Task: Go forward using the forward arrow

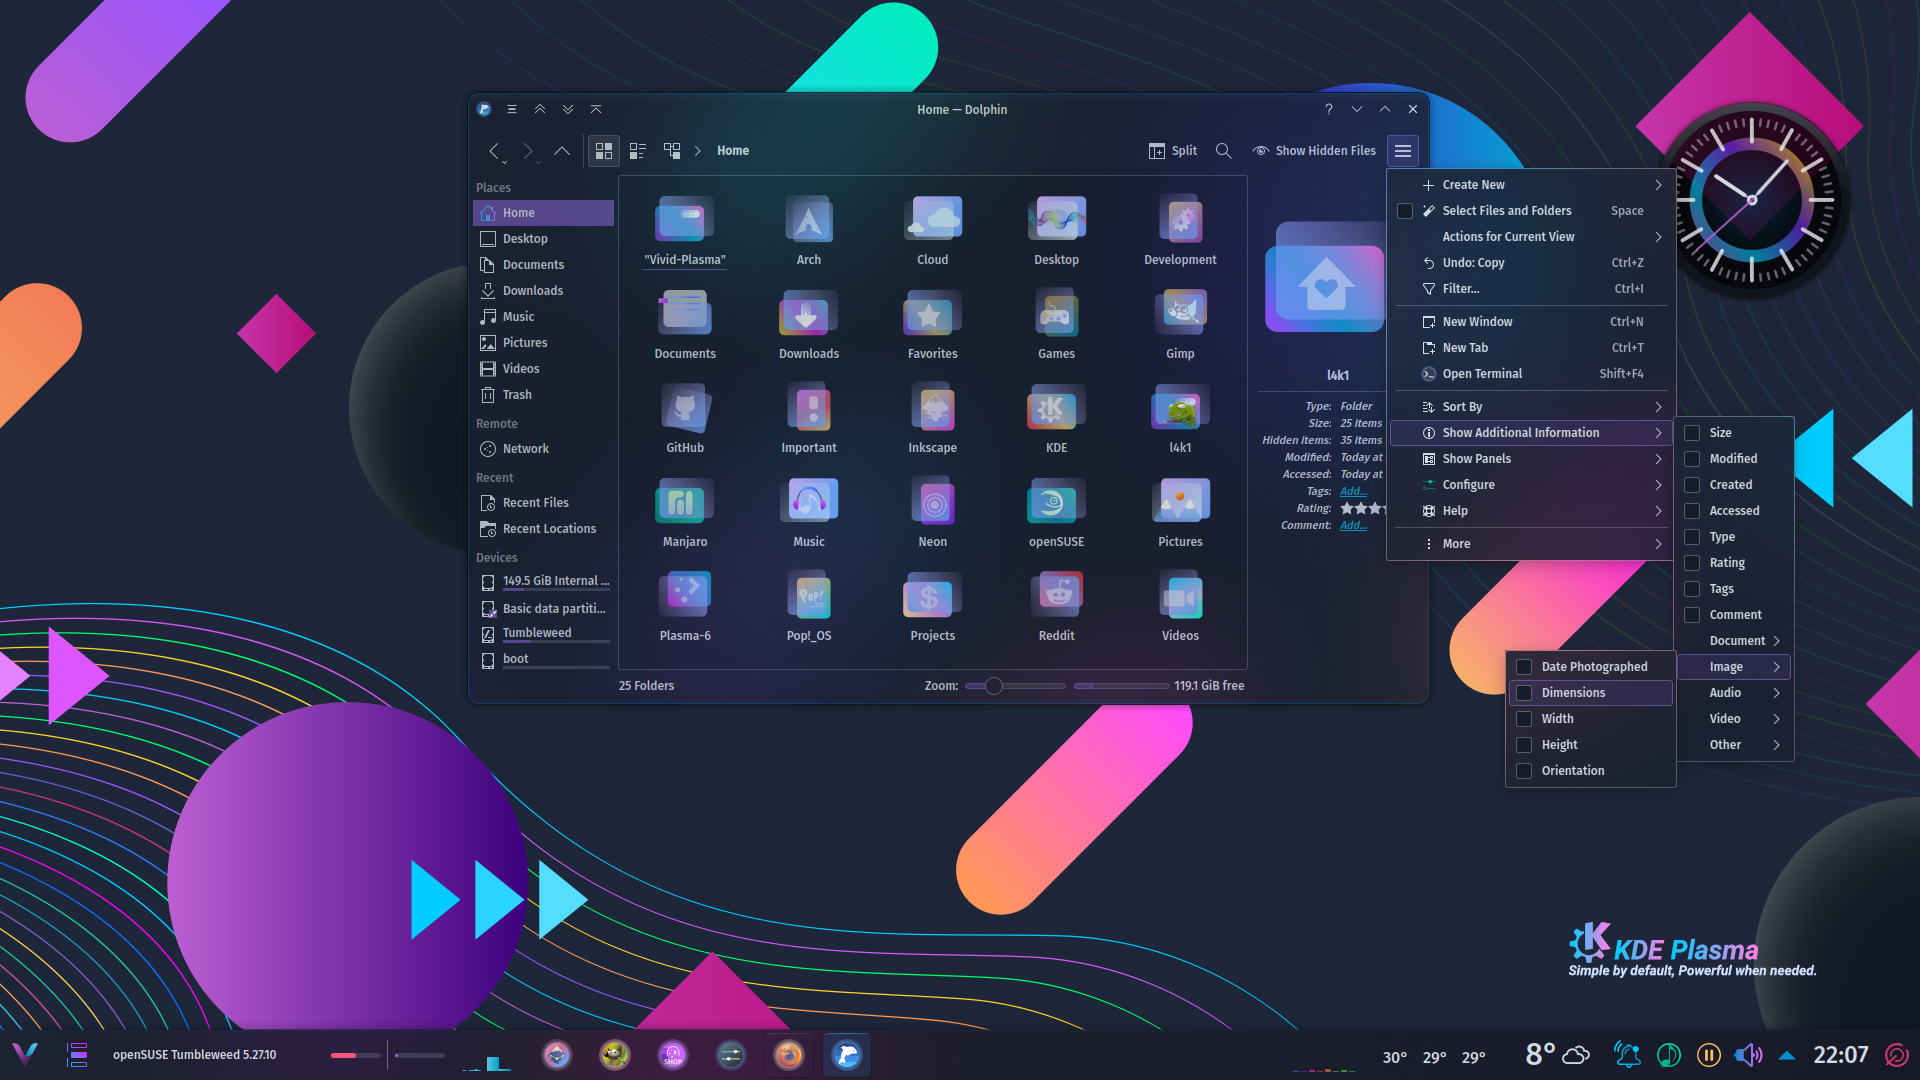Action: 528,151
